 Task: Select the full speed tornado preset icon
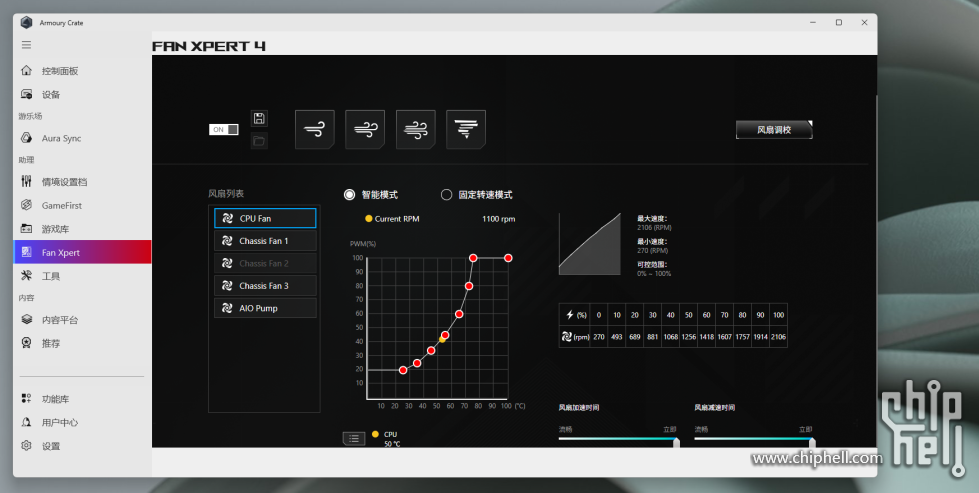pos(466,130)
